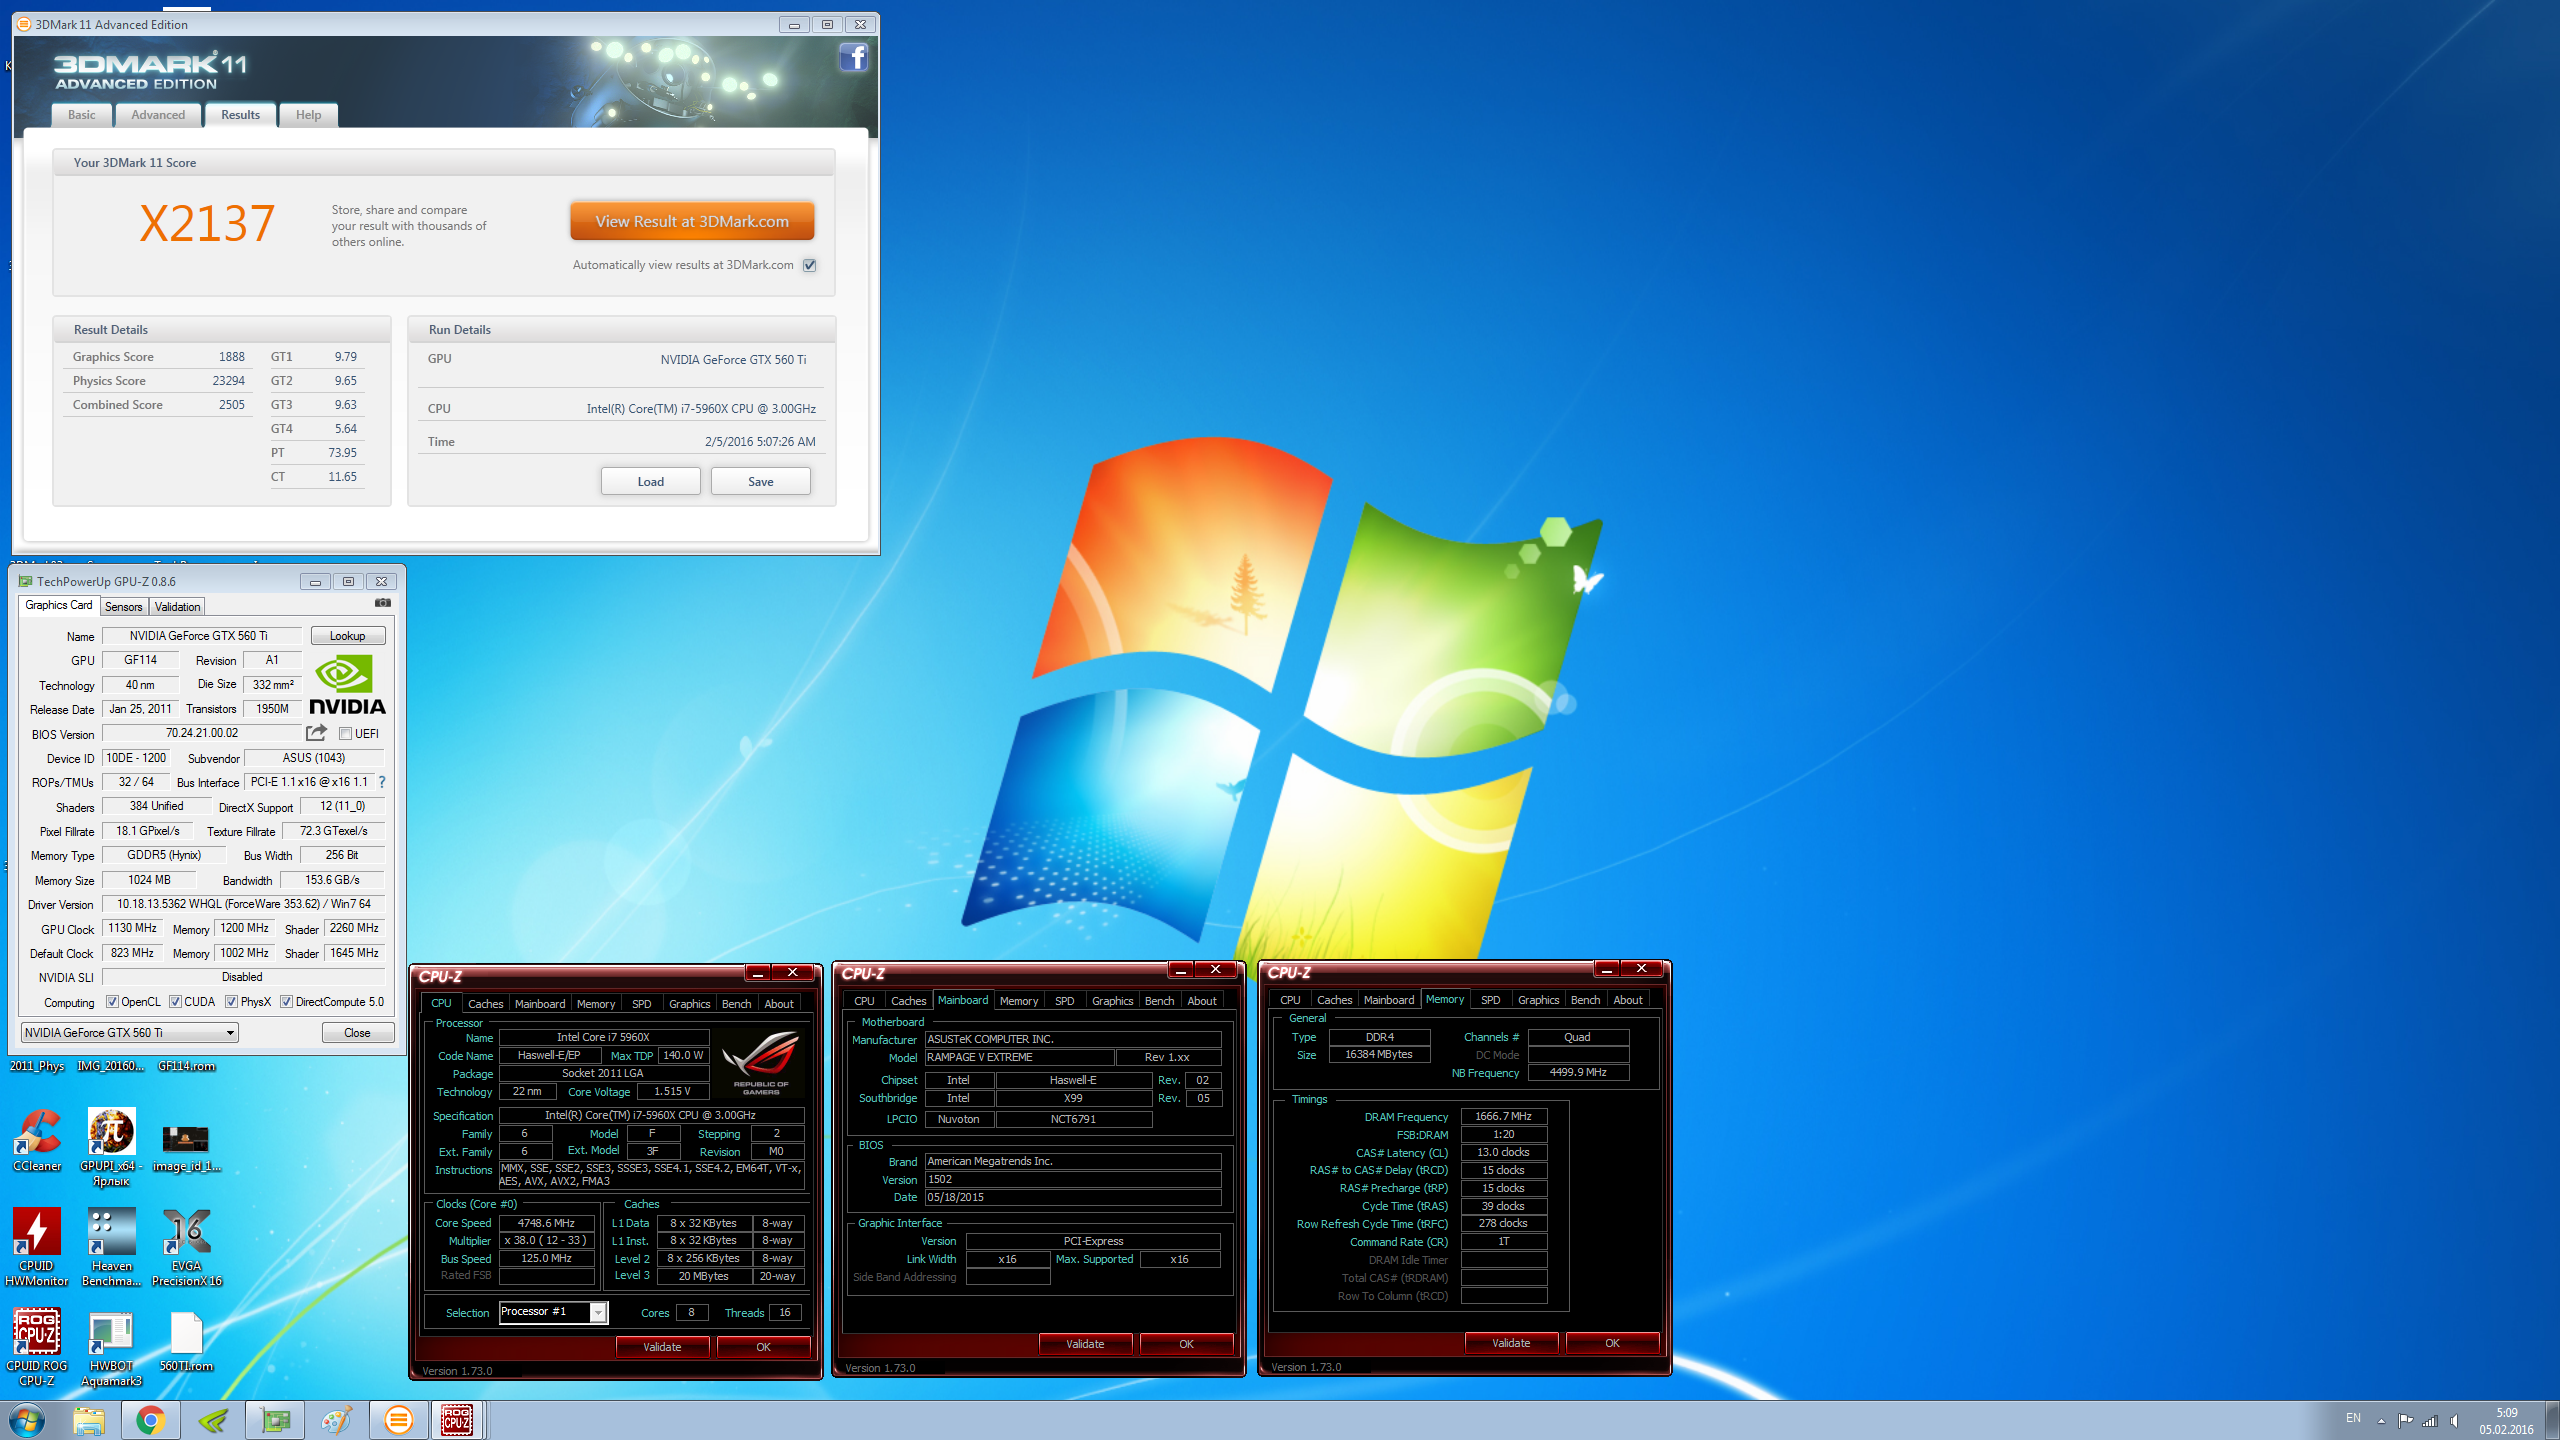2560x1440 pixels.
Task: Open Google Chrome from the taskbar
Action: click(x=150, y=1420)
